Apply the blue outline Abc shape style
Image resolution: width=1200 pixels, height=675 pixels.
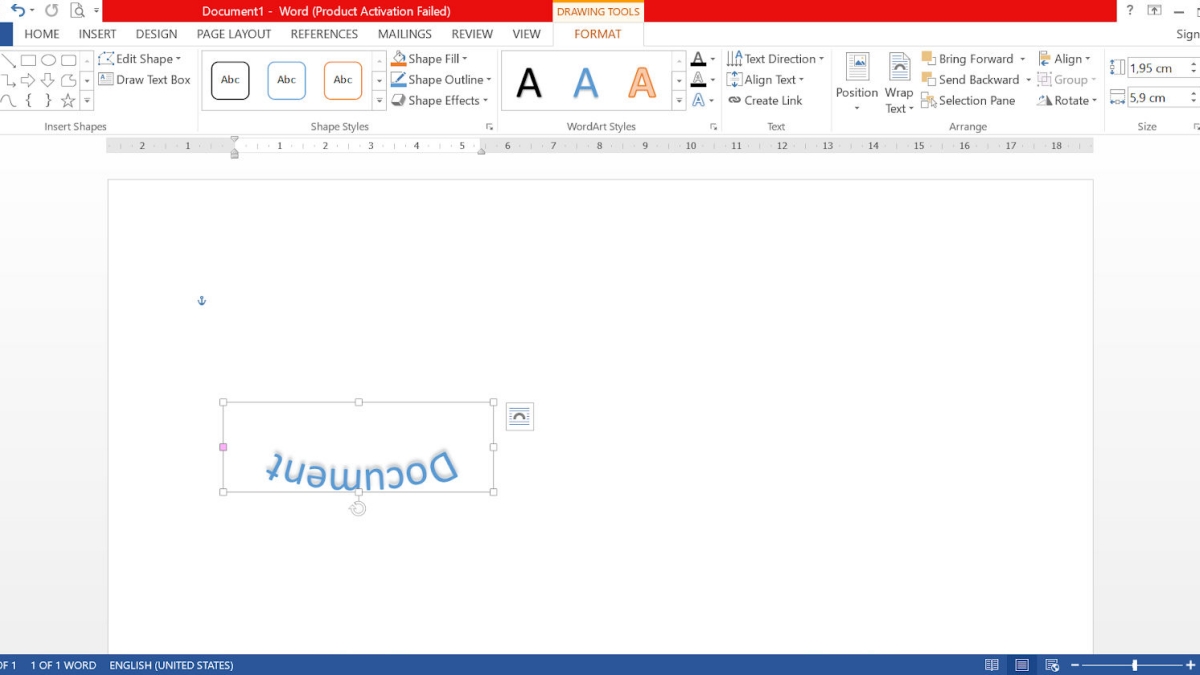(287, 80)
